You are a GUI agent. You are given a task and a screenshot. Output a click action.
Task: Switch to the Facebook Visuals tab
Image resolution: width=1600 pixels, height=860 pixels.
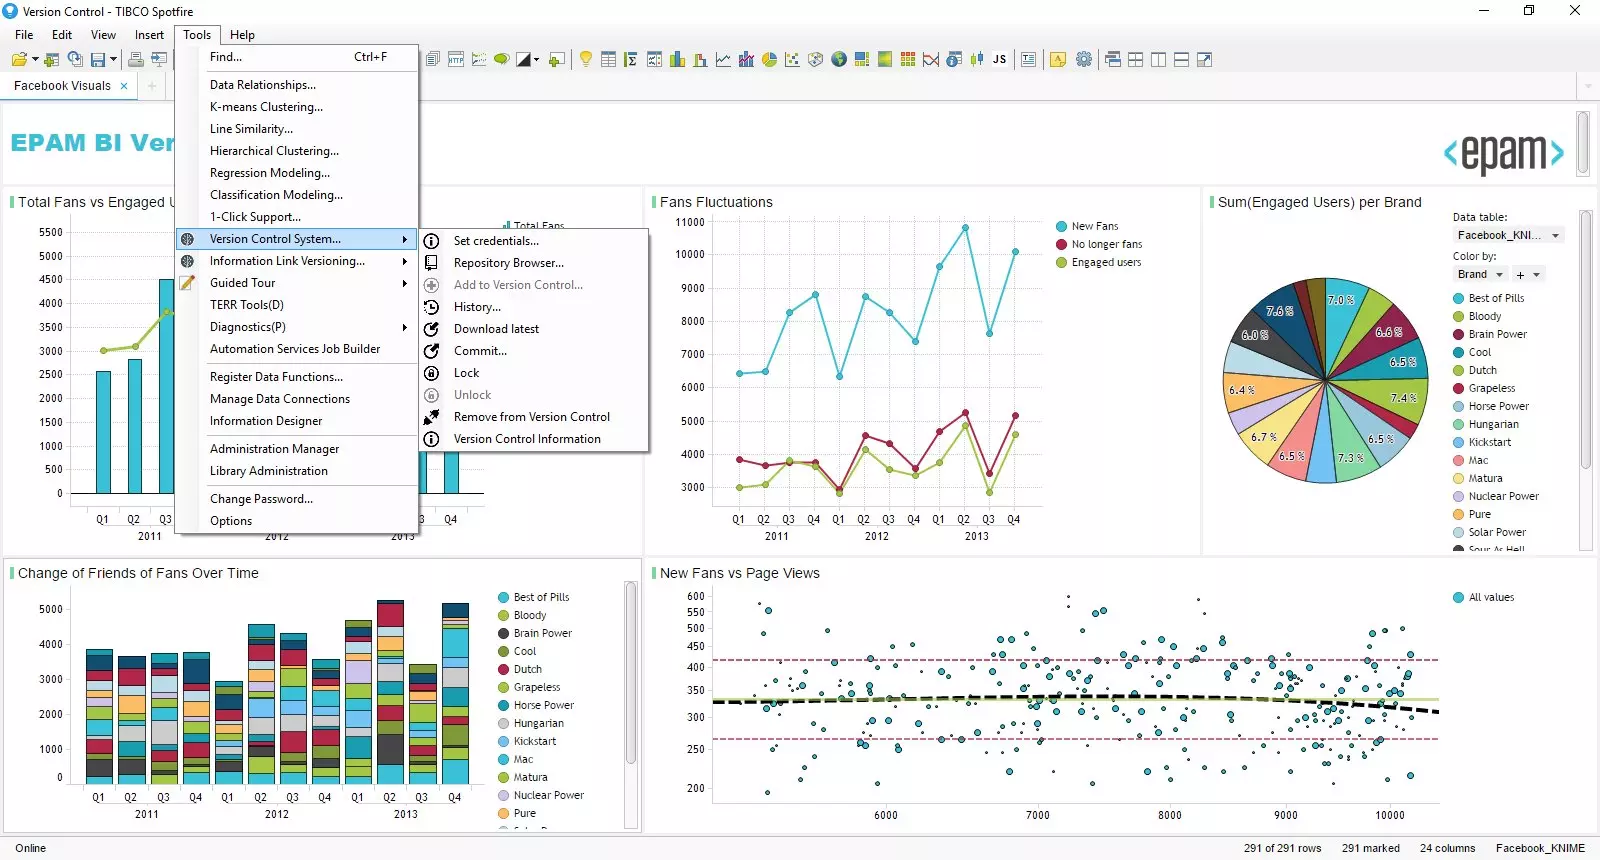(x=62, y=86)
